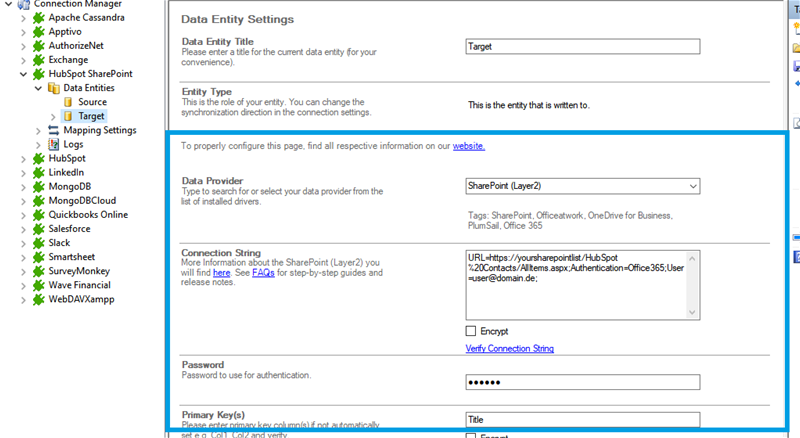Viewport: 800px width, 438px height.
Task: Click the Verify Connection String link
Action: (509, 349)
